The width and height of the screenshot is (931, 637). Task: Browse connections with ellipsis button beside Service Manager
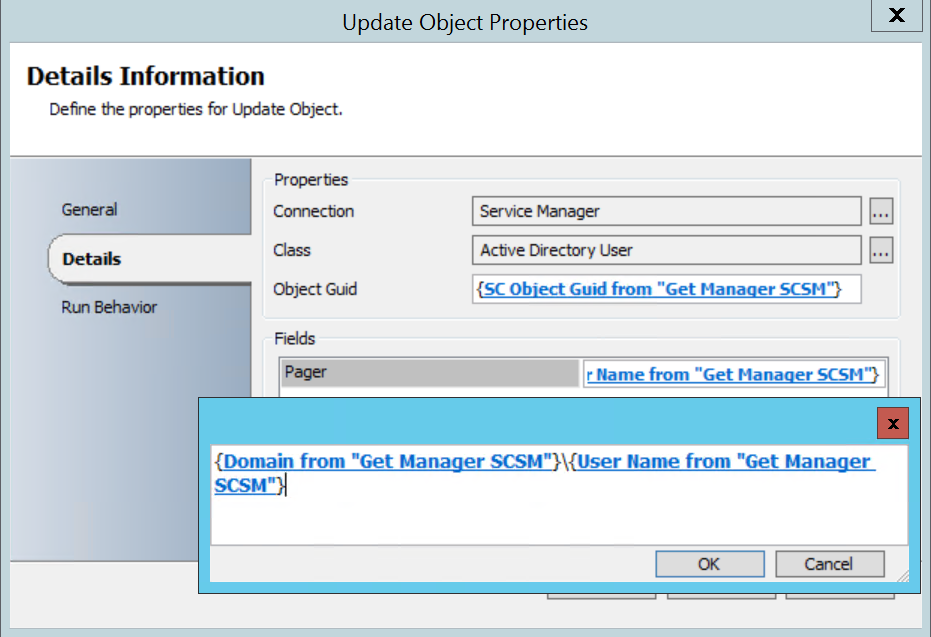coord(881,211)
